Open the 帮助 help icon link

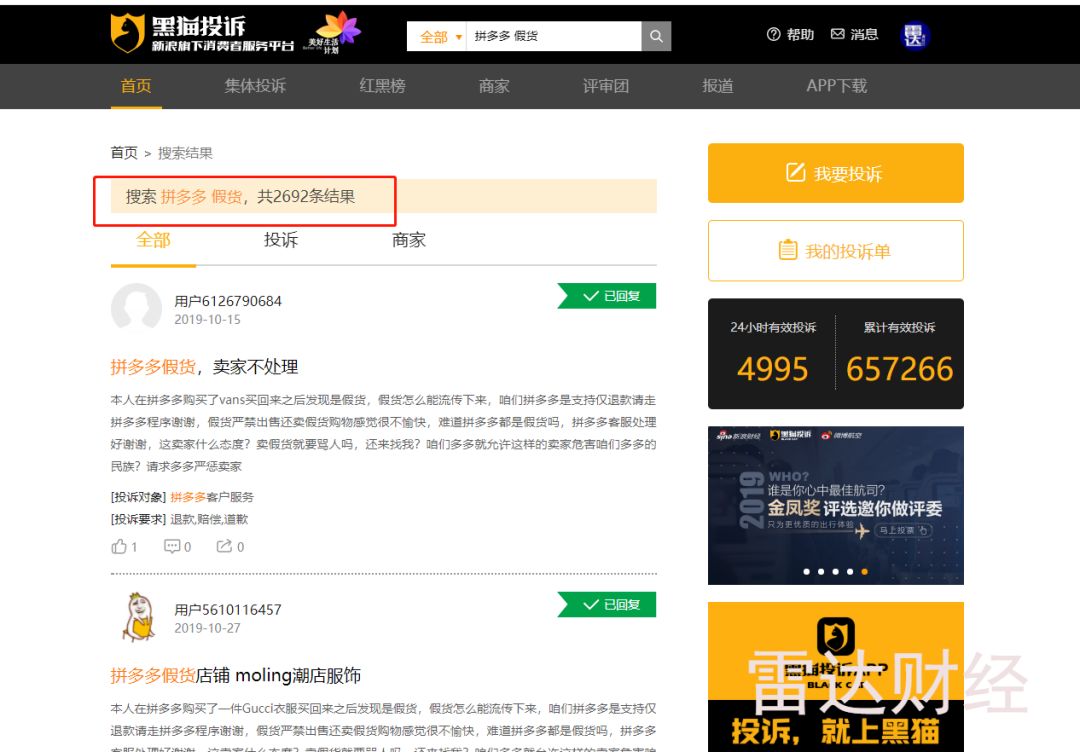(790, 34)
